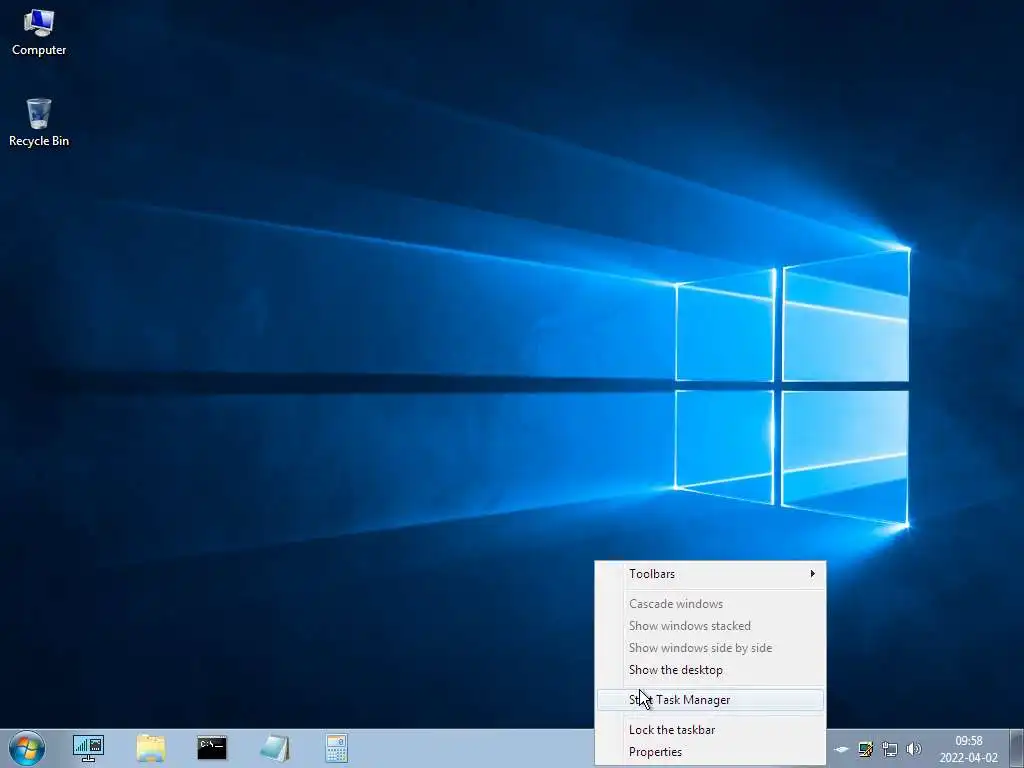Select the Recycle Bin desktop icon

coord(39,123)
